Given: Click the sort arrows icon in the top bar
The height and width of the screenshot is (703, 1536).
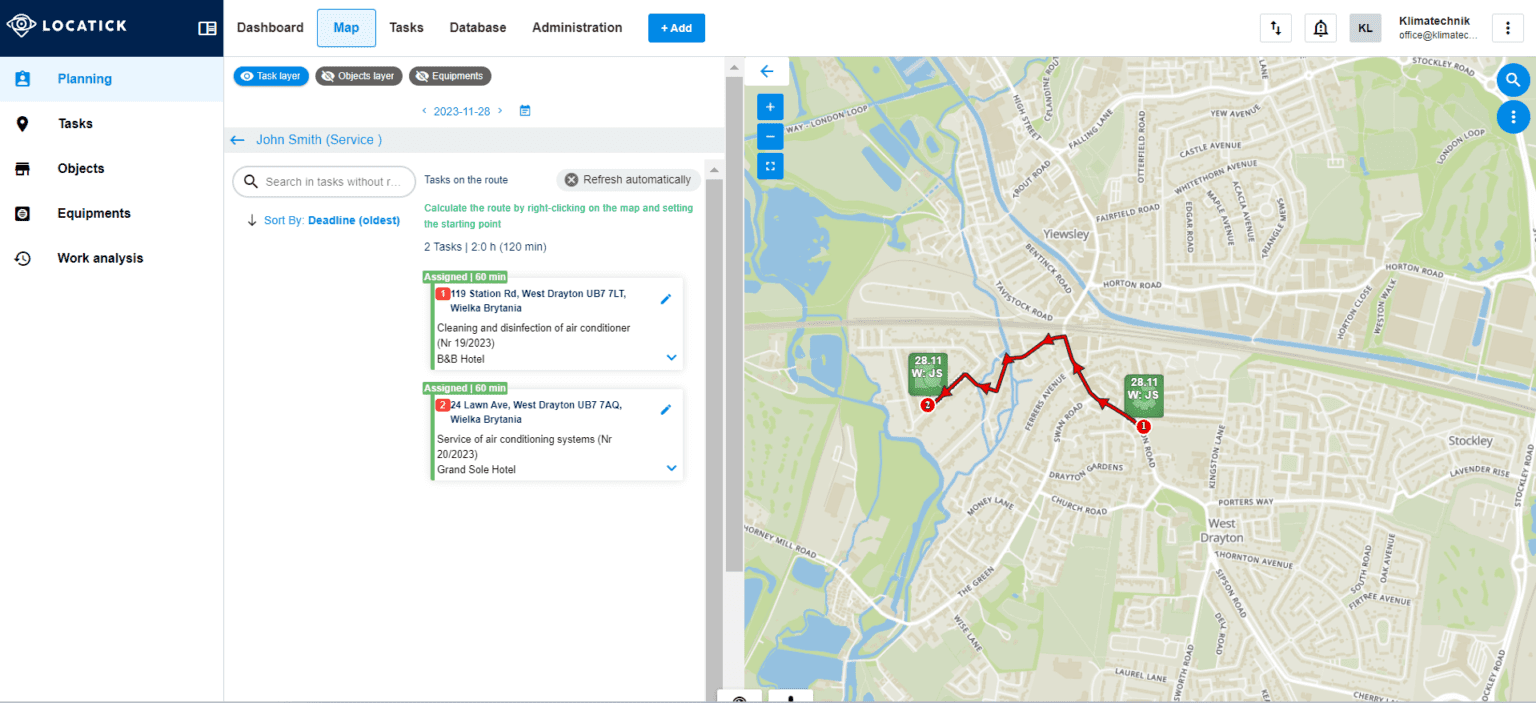Looking at the screenshot, I should (1275, 27).
